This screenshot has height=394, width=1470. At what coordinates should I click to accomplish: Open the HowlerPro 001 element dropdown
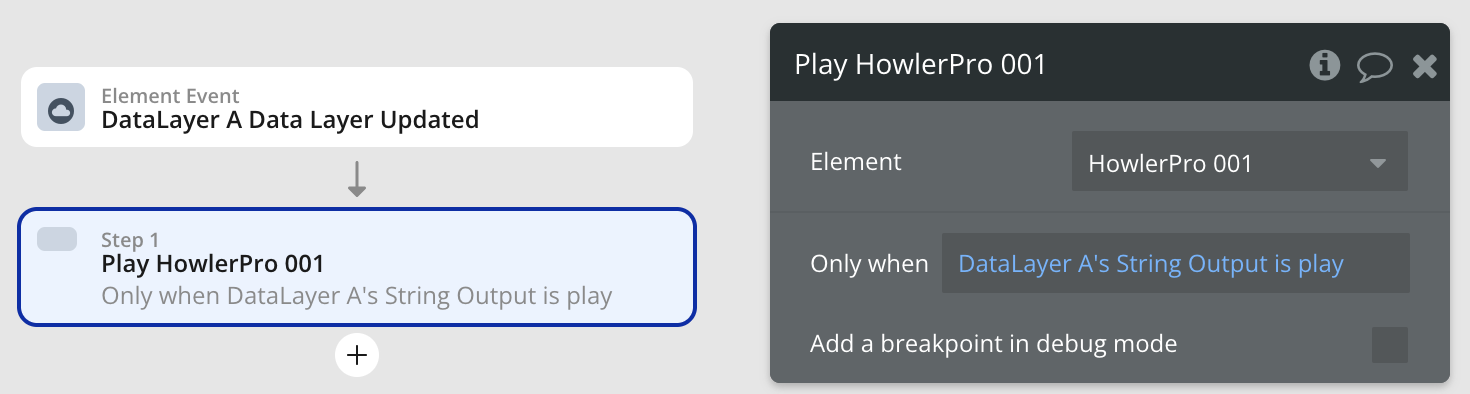click(1239, 161)
